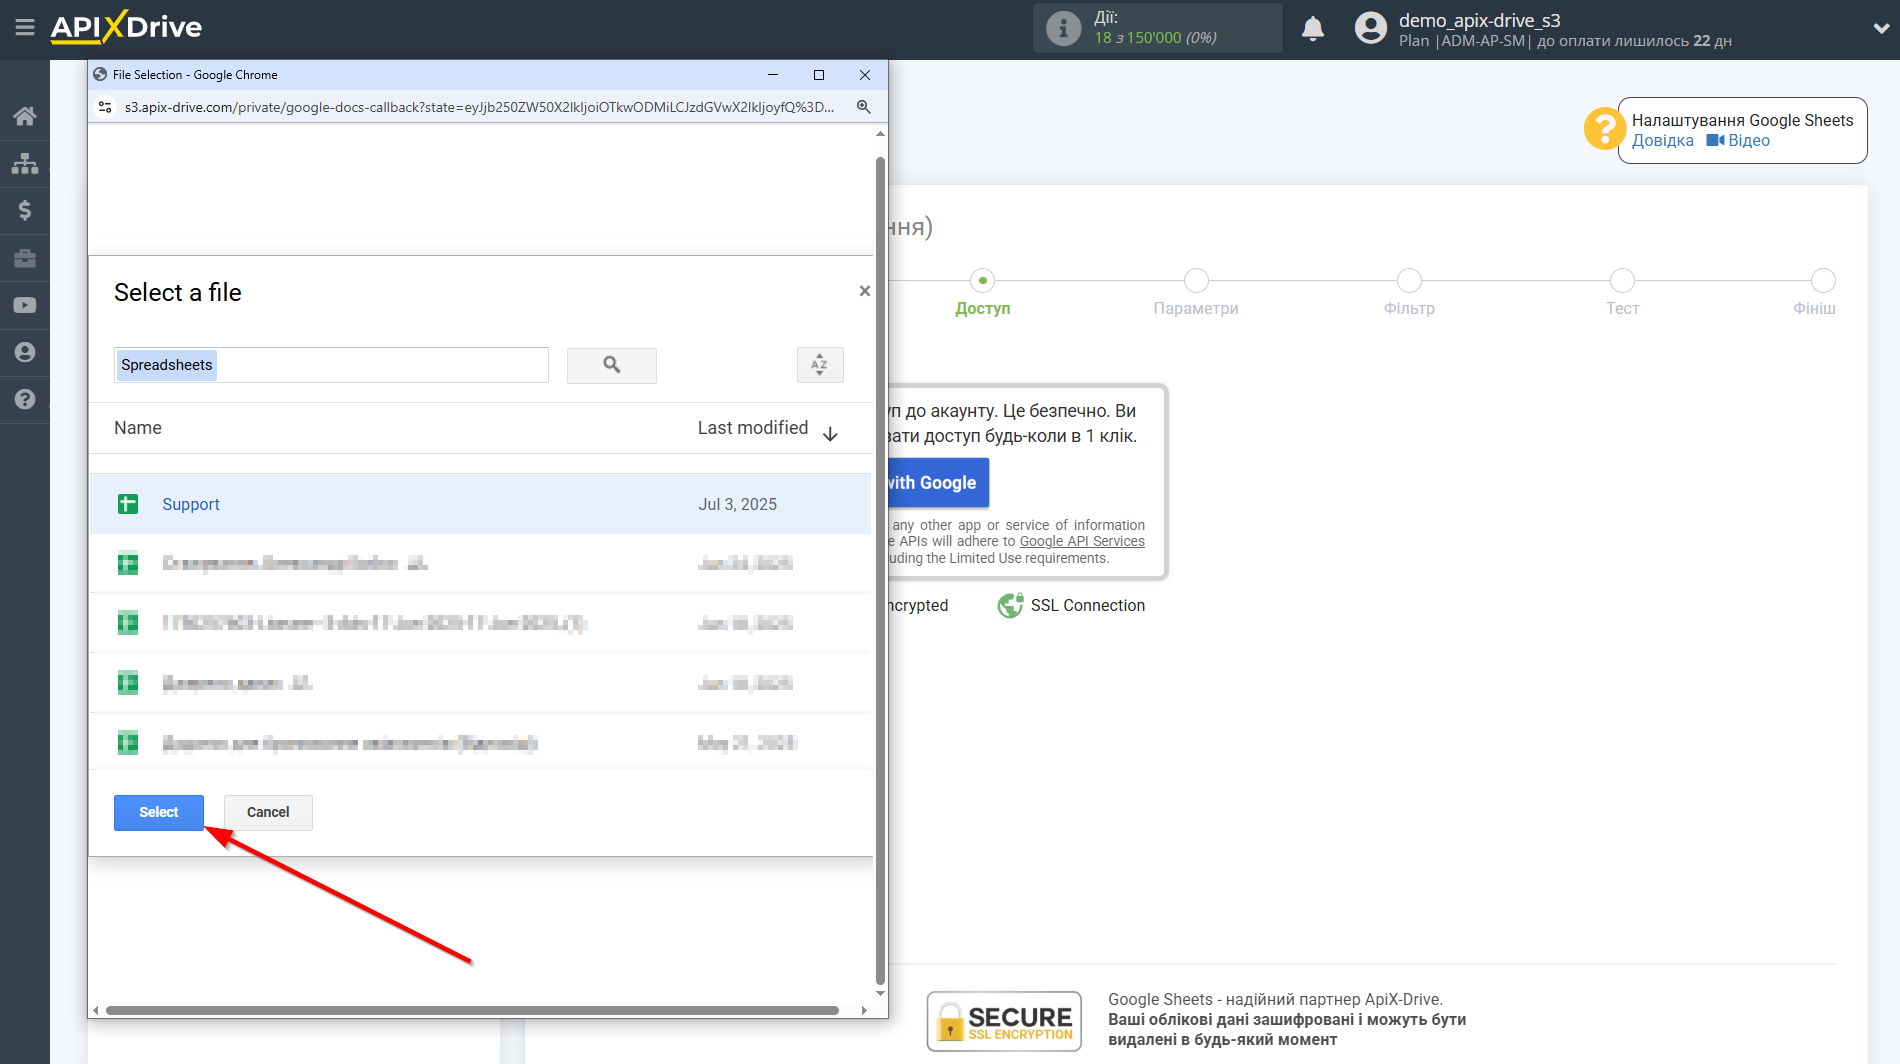
Task: Open the Відео video link
Action: click(x=1738, y=141)
